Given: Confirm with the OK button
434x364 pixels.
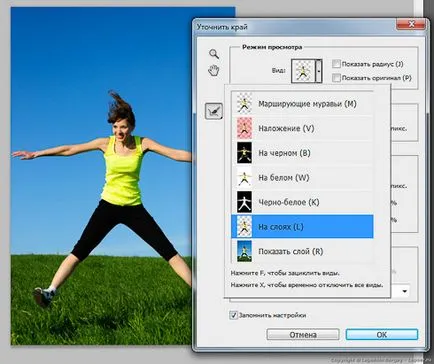Looking at the screenshot, I should (382, 334).
